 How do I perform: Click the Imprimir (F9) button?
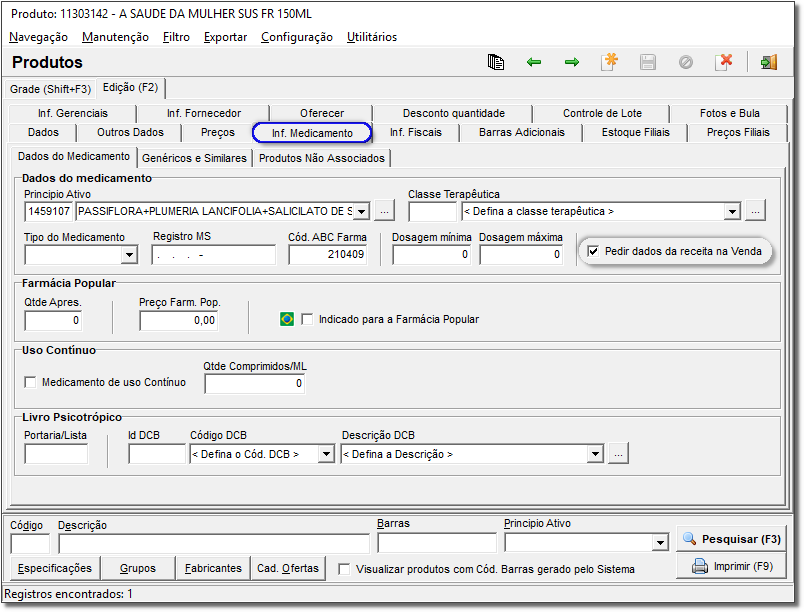point(731,566)
